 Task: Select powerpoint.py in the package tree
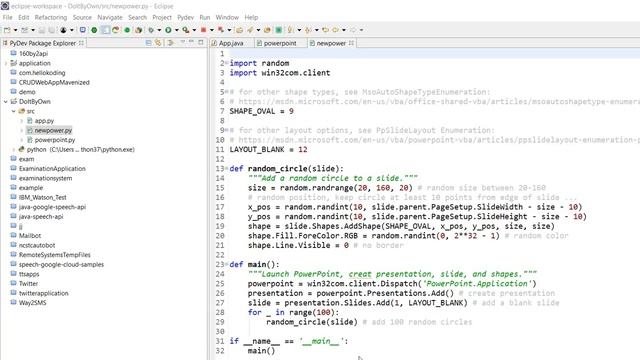point(55,140)
